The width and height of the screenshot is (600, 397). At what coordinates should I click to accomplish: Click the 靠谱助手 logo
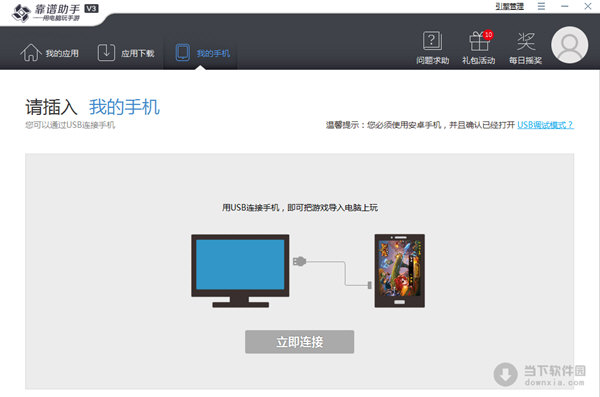pyautogui.click(x=46, y=13)
